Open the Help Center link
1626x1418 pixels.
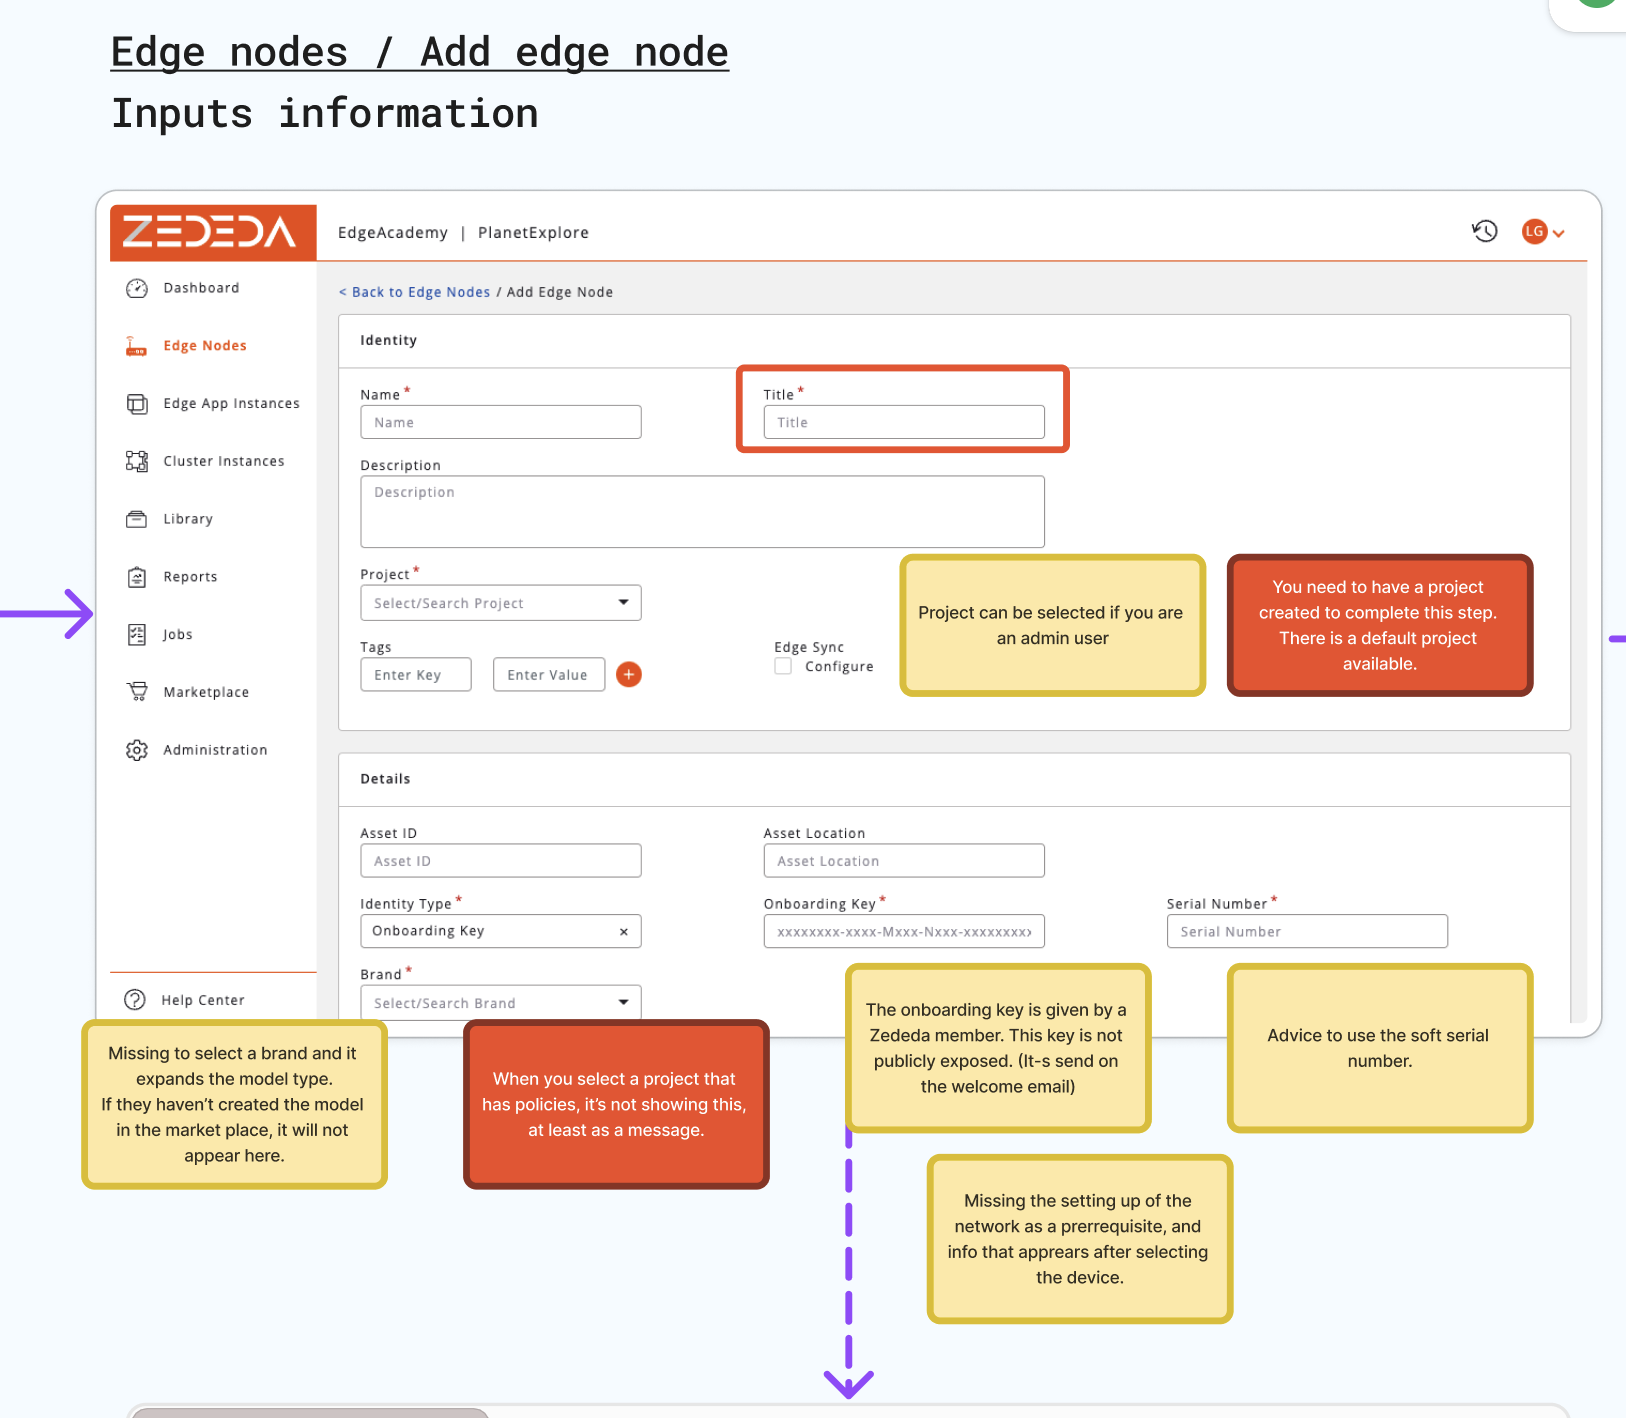click(x=202, y=1000)
